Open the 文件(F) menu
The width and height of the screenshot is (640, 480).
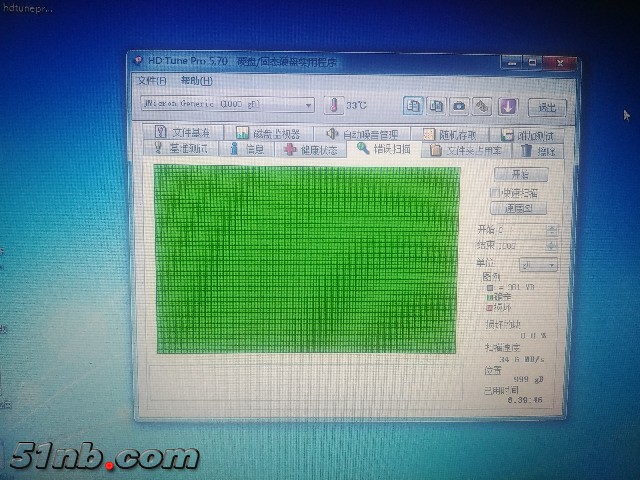tap(150, 80)
